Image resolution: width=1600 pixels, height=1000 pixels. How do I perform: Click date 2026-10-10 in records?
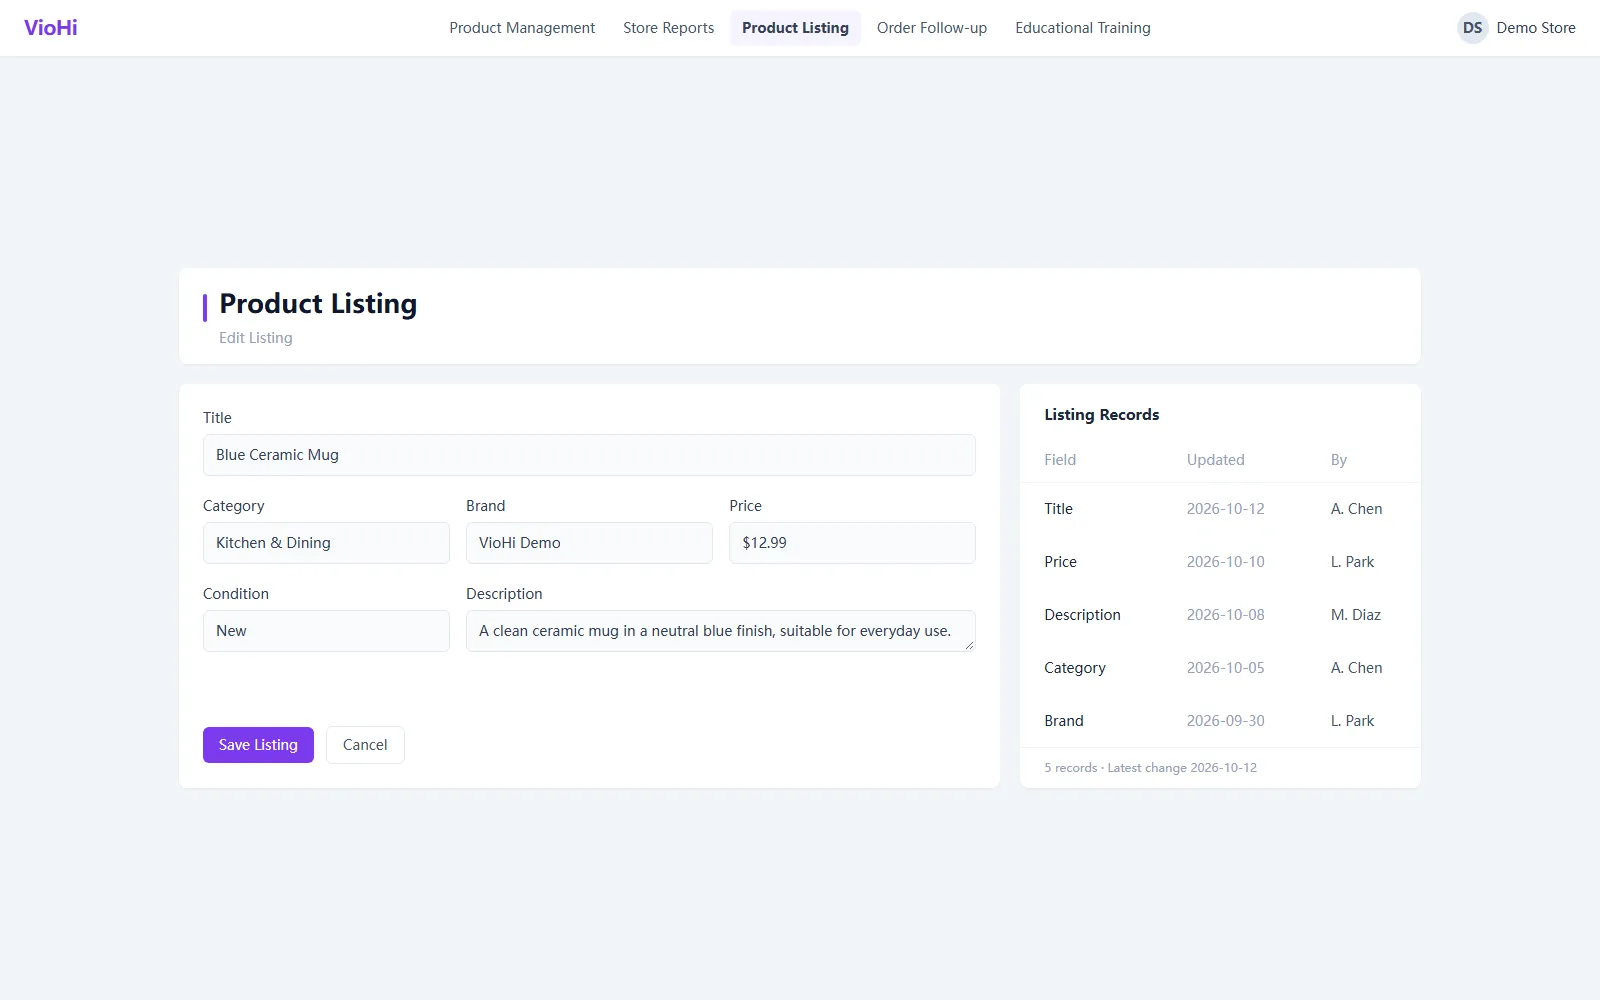click(x=1225, y=562)
